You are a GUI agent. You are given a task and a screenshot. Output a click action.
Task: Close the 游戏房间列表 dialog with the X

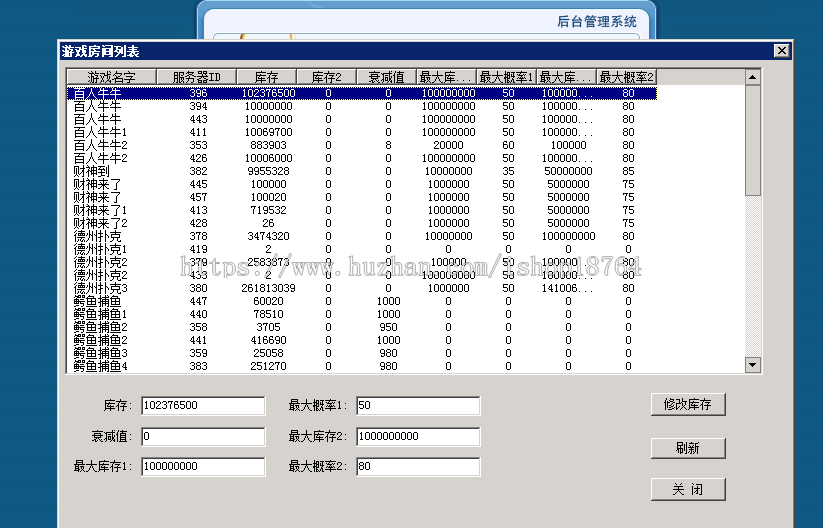[781, 51]
